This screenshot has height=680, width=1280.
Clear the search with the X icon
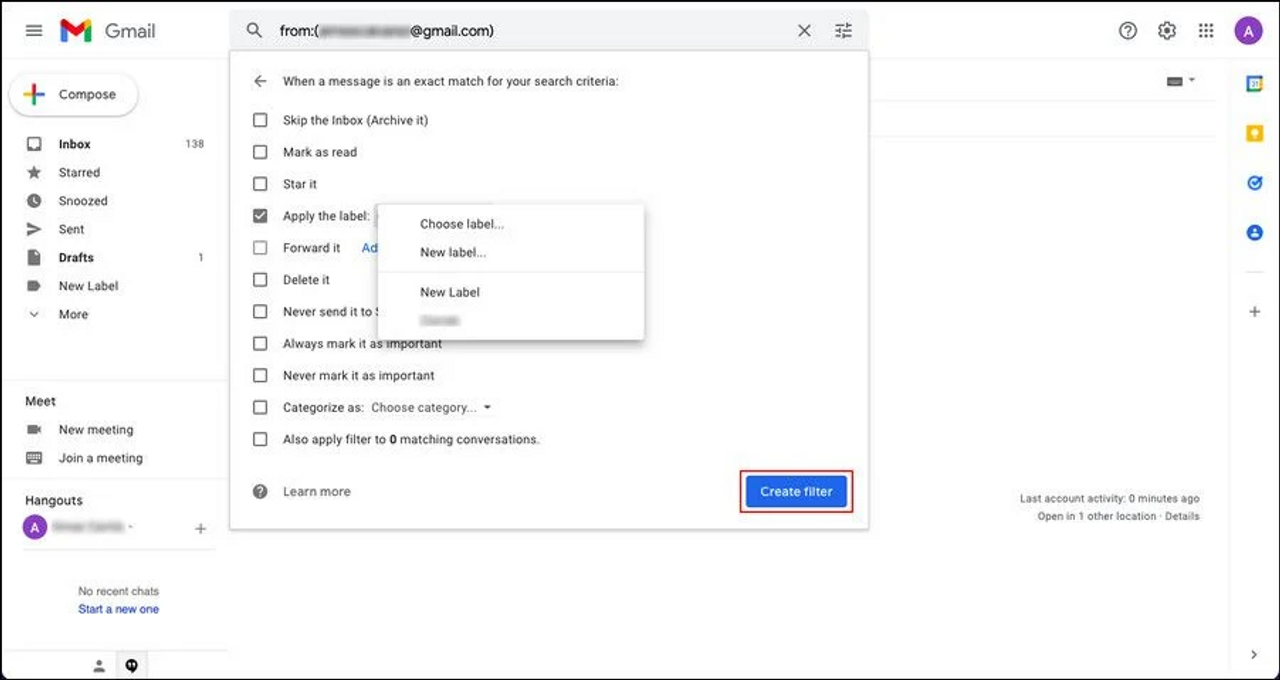tap(804, 31)
